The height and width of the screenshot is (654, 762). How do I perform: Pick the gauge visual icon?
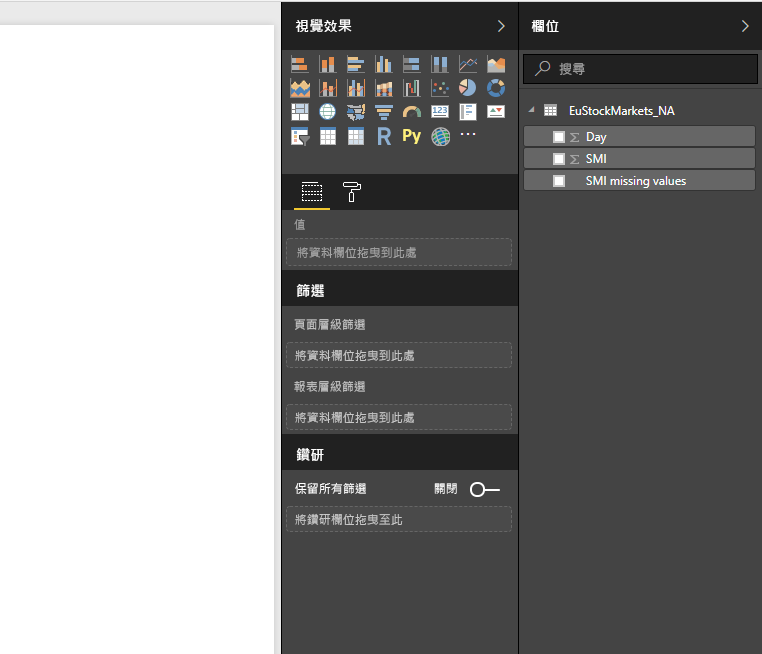click(x=412, y=112)
